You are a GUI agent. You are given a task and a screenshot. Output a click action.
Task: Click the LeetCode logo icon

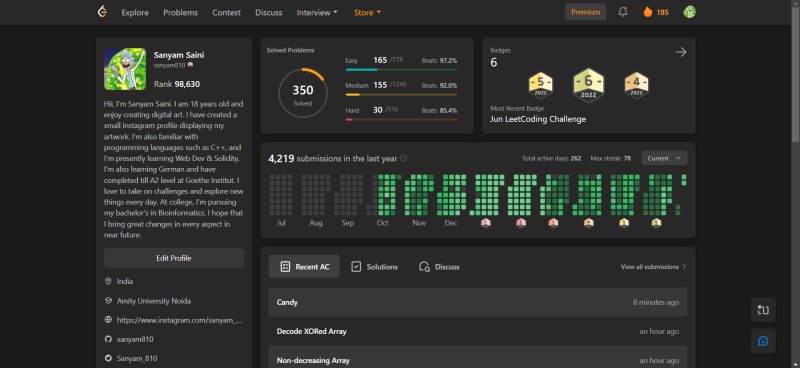(x=103, y=12)
